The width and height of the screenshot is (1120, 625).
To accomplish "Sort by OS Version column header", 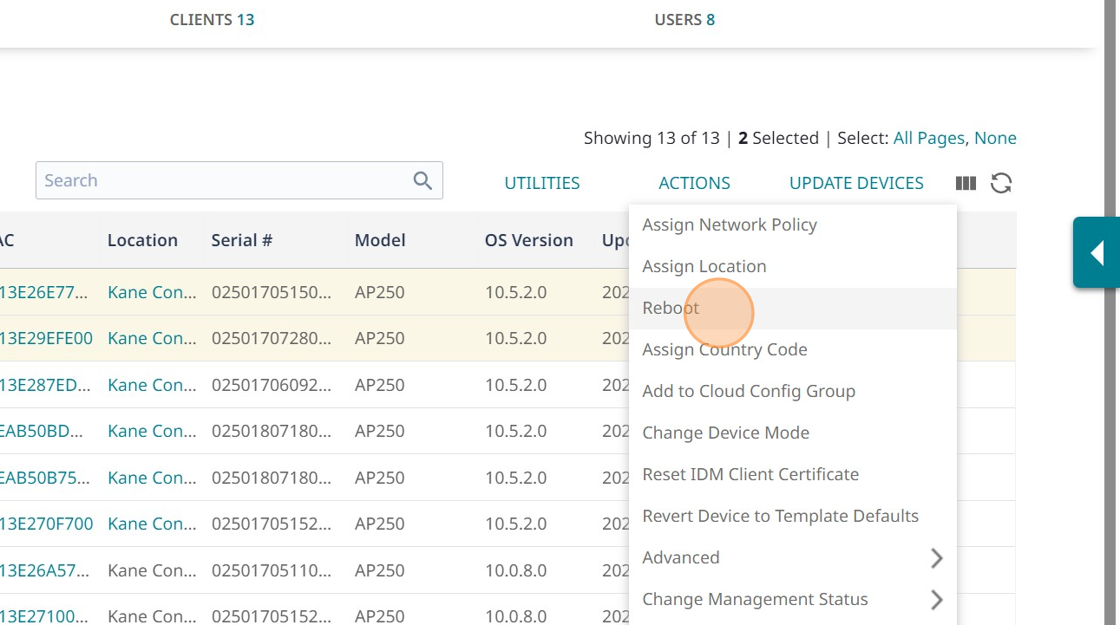I will pos(529,241).
